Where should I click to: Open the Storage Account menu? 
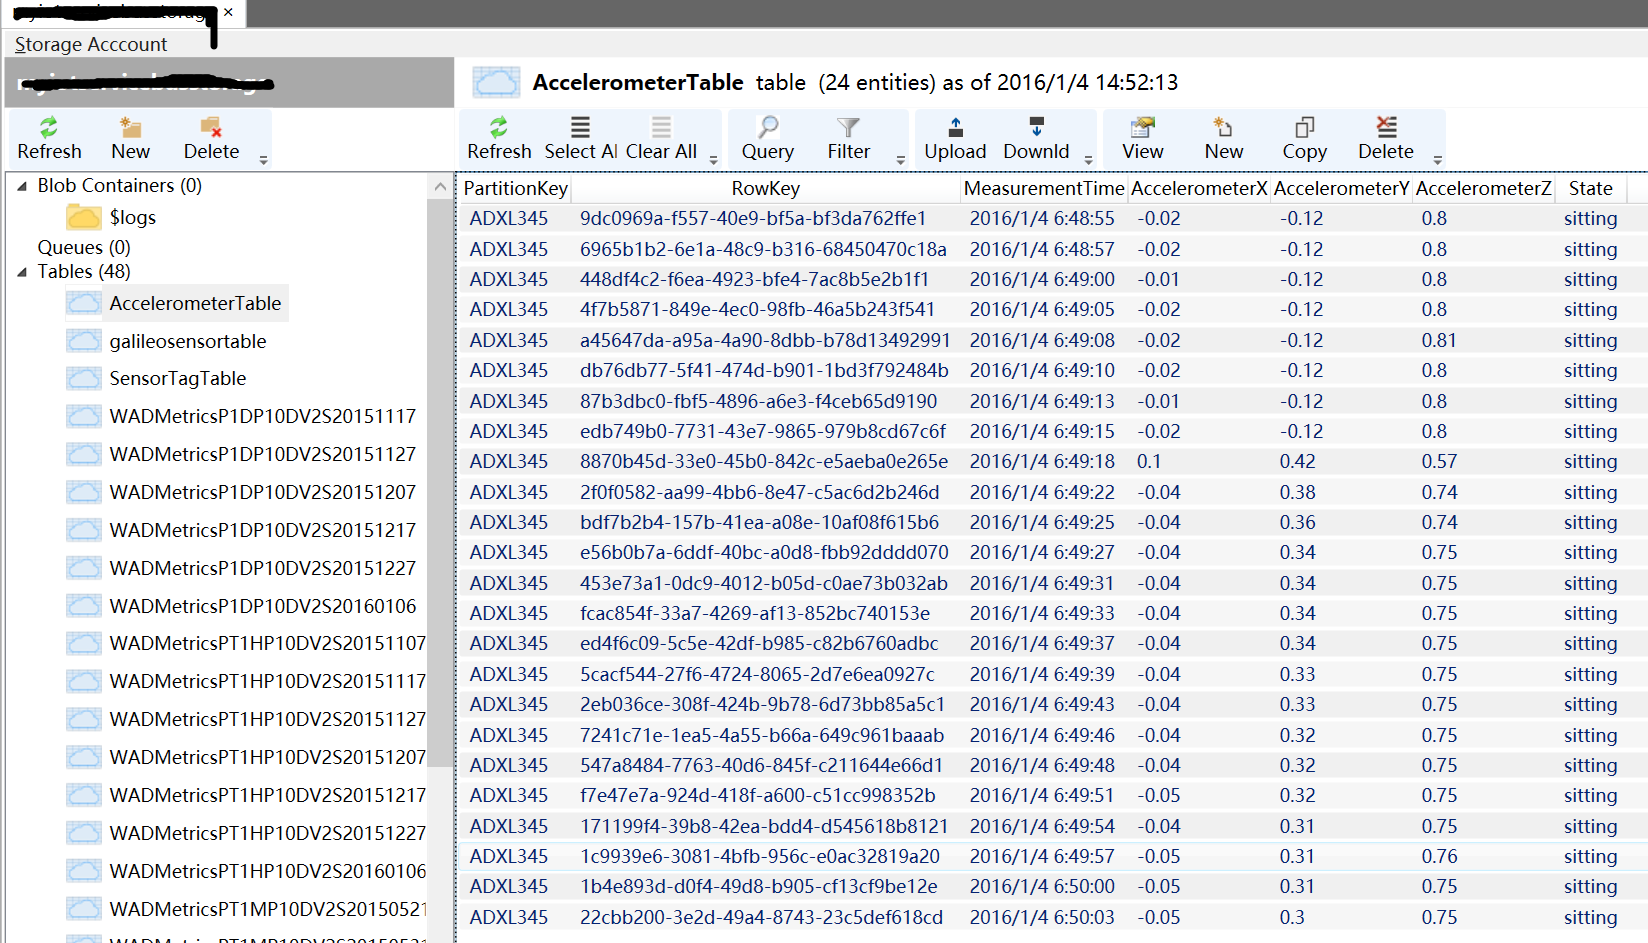click(89, 44)
